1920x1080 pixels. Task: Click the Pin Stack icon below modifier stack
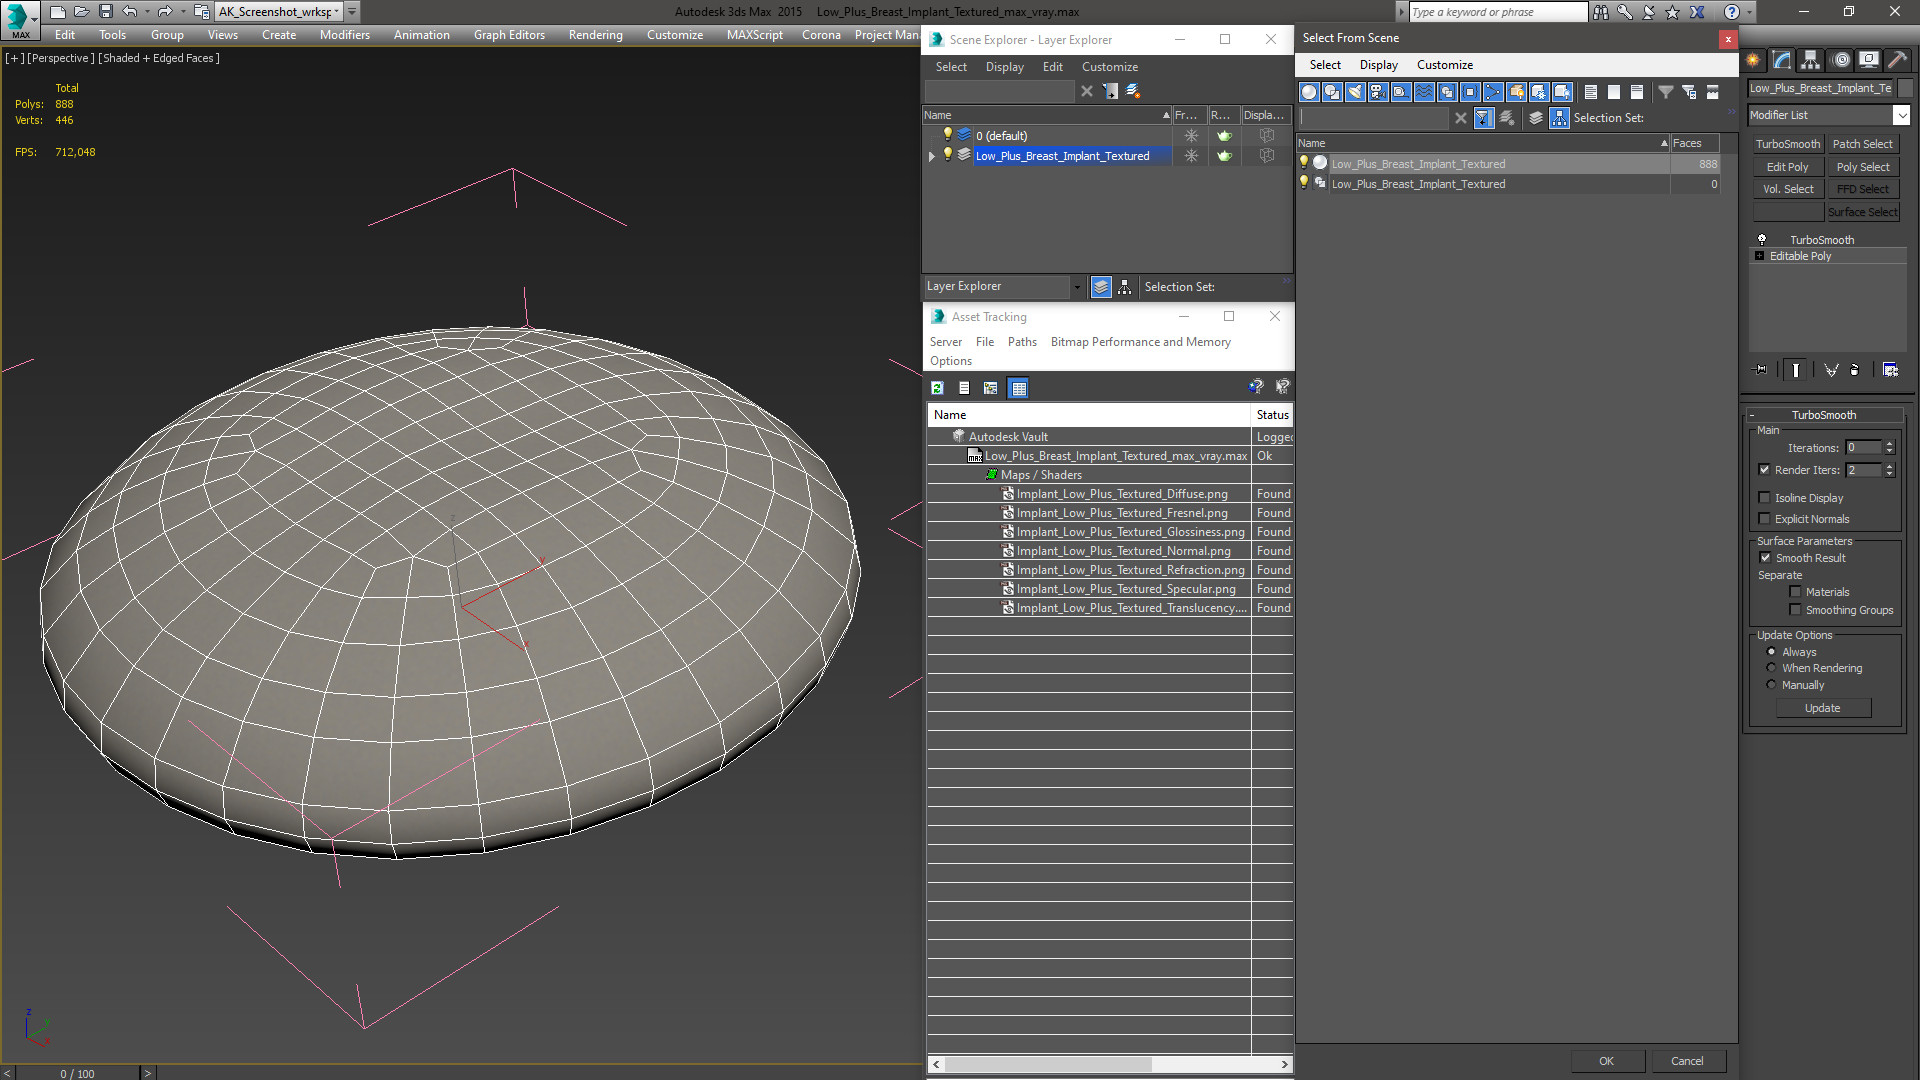(x=1761, y=370)
